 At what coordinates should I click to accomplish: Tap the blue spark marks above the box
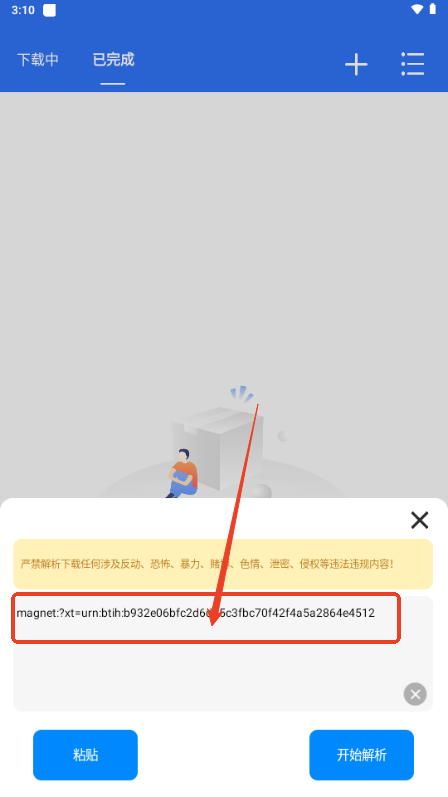coord(242,394)
